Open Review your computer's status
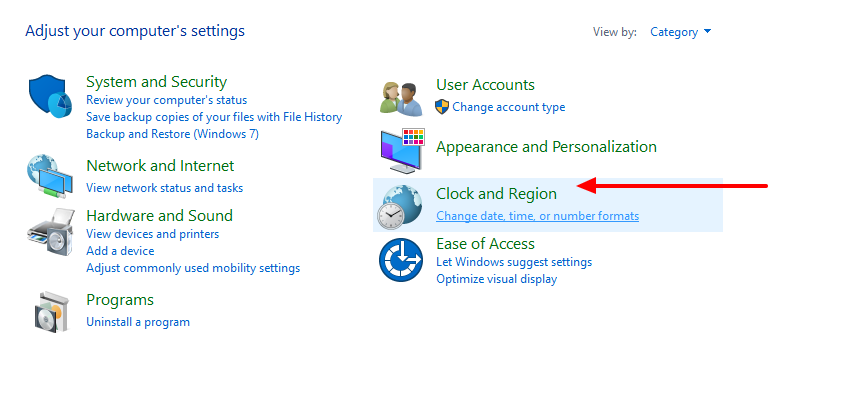This screenshot has width=860, height=405. click(167, 100)
